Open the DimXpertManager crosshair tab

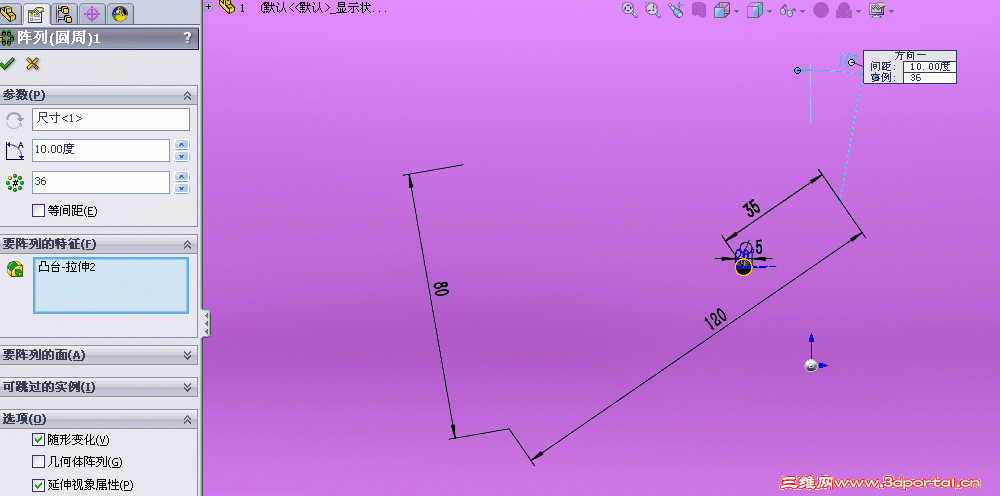pyautogui.click(x=92, y=12)
